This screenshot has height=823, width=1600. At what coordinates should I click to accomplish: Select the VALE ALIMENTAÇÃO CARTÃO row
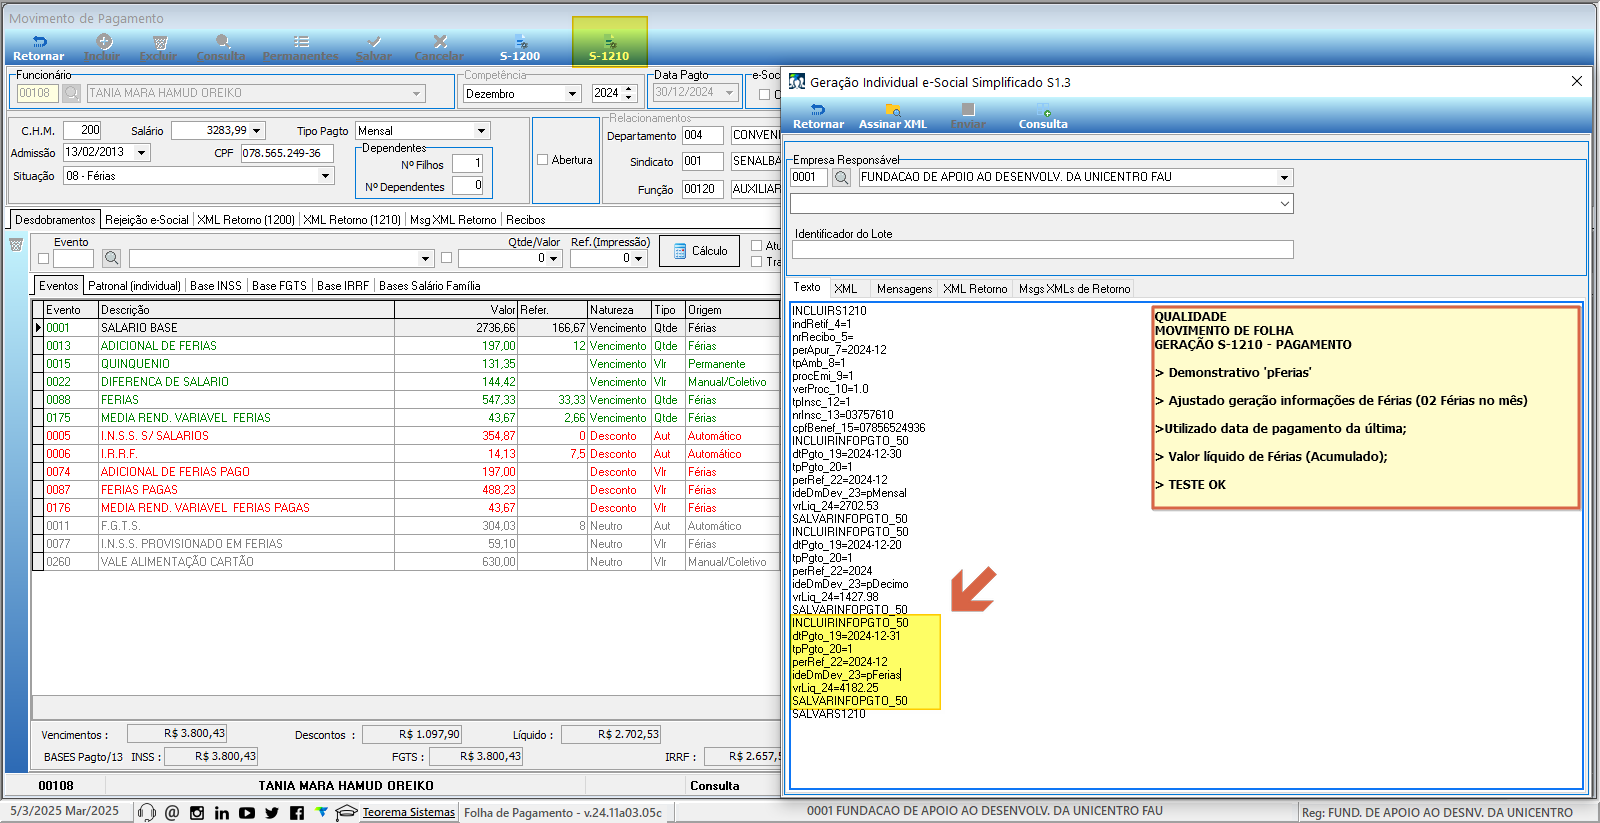tap(407, 561)
